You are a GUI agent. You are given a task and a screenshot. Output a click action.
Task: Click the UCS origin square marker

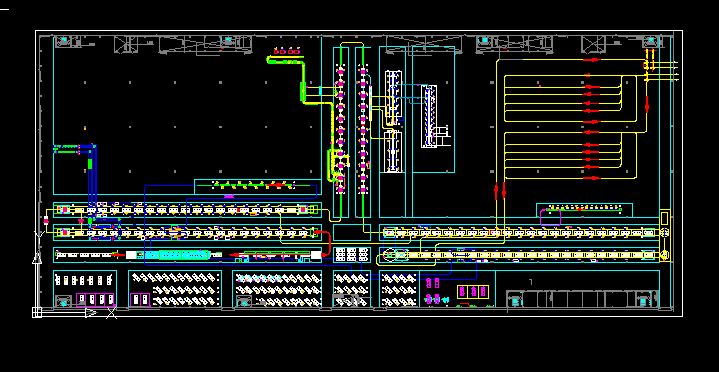click(x=37, y=313)
